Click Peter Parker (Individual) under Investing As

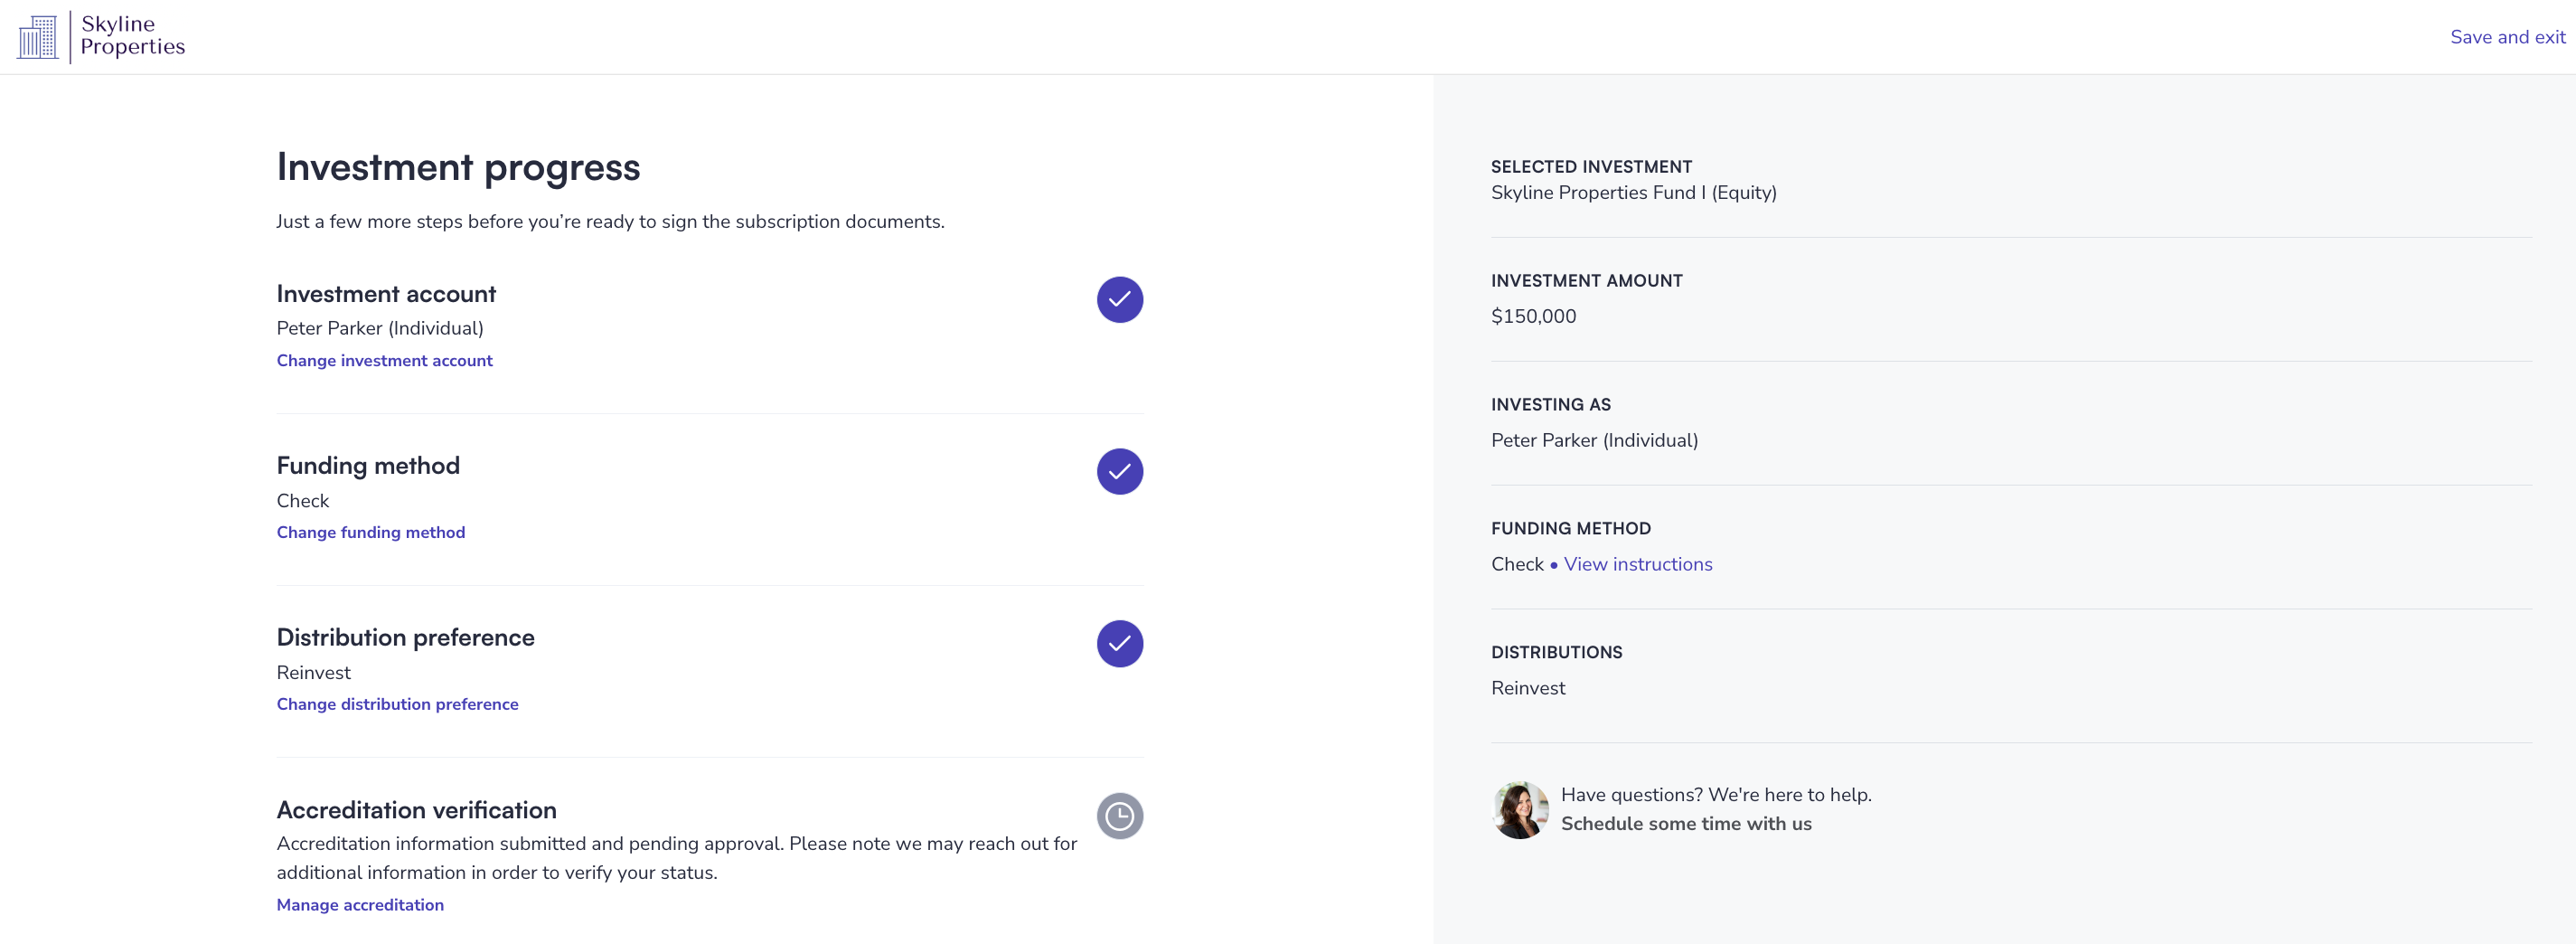[1594, 441]
